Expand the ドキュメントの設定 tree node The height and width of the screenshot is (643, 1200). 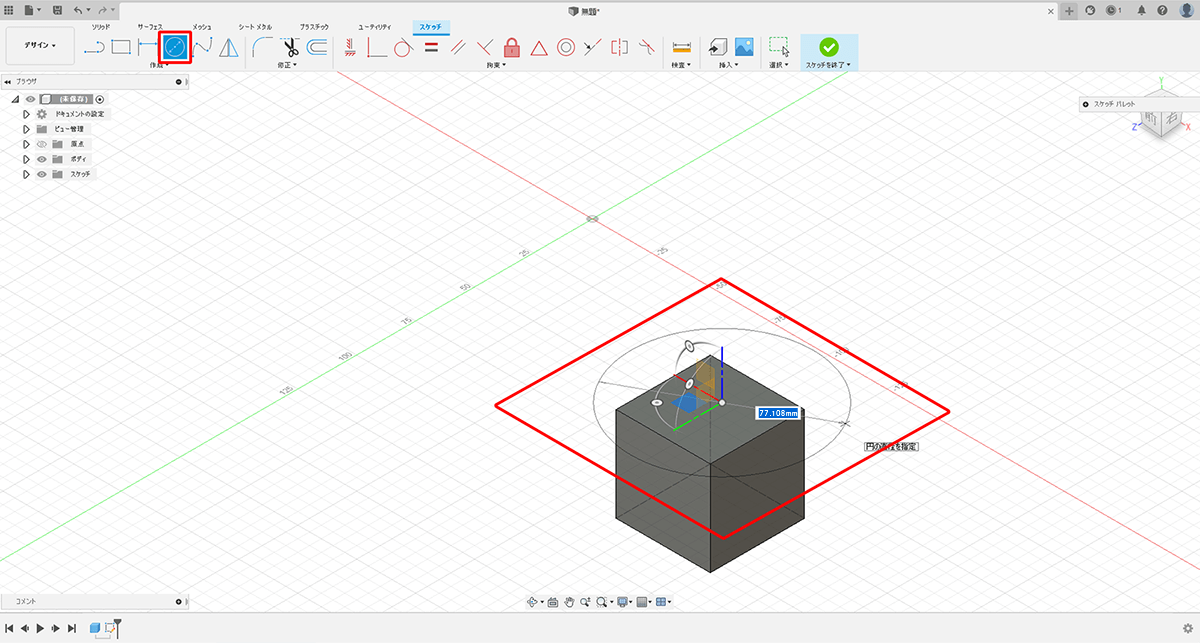tap(27, 114)
